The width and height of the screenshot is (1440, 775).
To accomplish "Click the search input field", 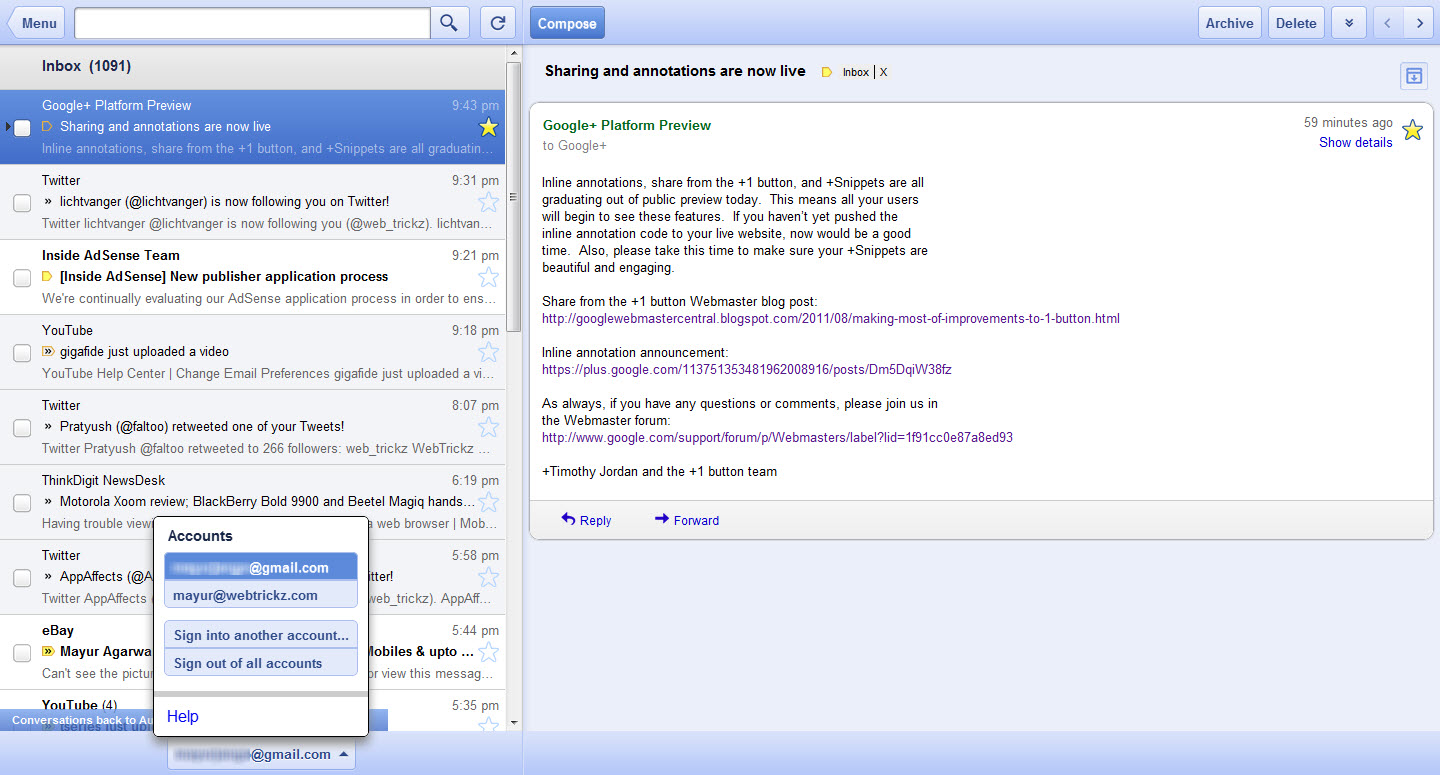I will (252, 23).
